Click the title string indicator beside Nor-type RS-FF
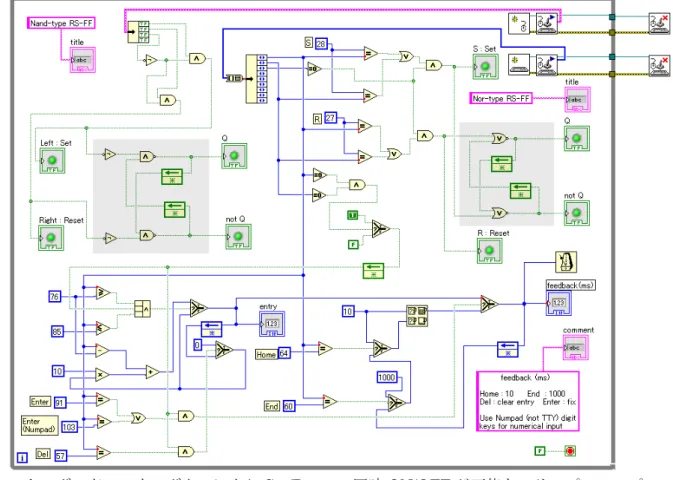Viewport: 673px width, 480px height. (x=578, y=100)
